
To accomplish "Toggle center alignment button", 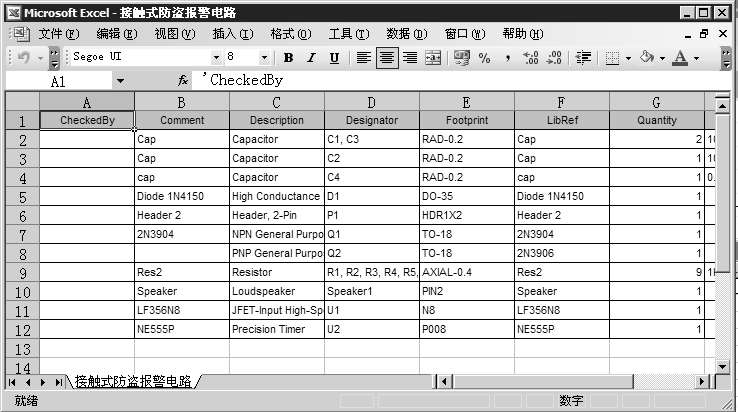I will point(387,58).
